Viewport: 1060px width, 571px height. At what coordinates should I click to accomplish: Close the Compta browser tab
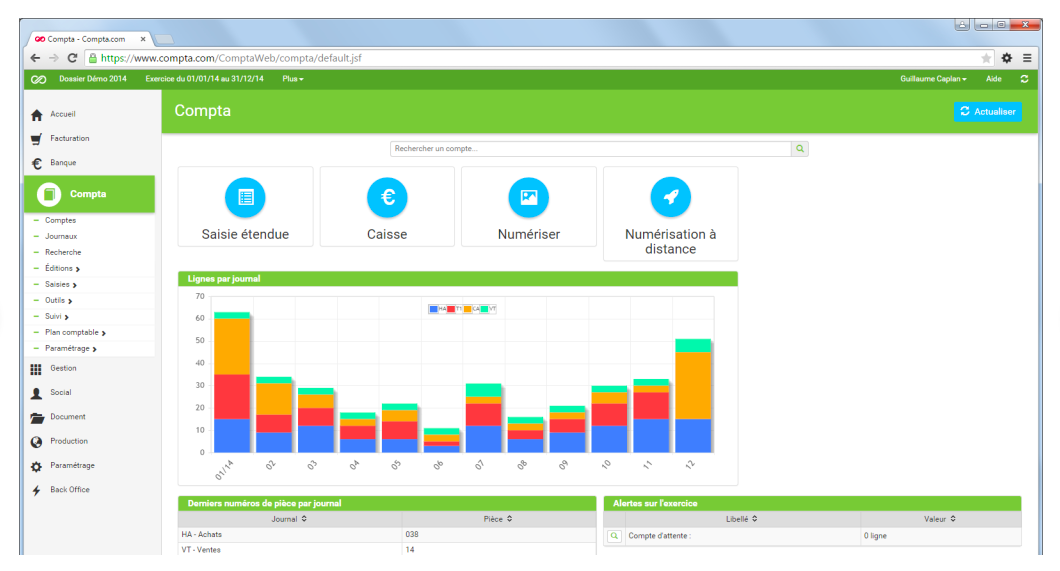point(143,39)
